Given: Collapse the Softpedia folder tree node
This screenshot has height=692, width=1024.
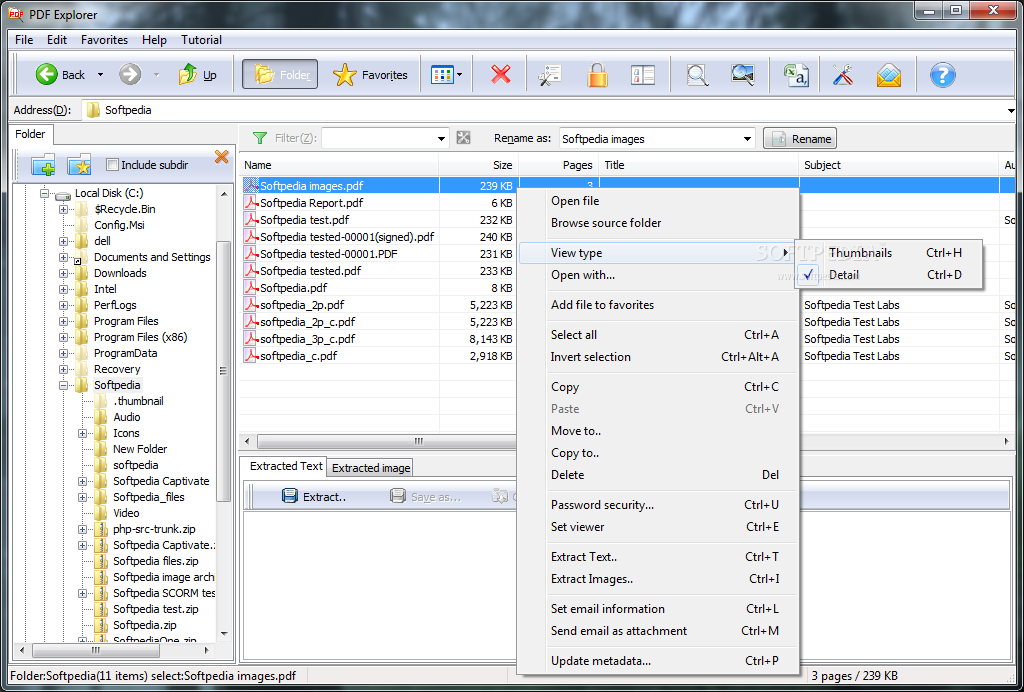Looking at the screenshot, I should click(x=63, y=385).
